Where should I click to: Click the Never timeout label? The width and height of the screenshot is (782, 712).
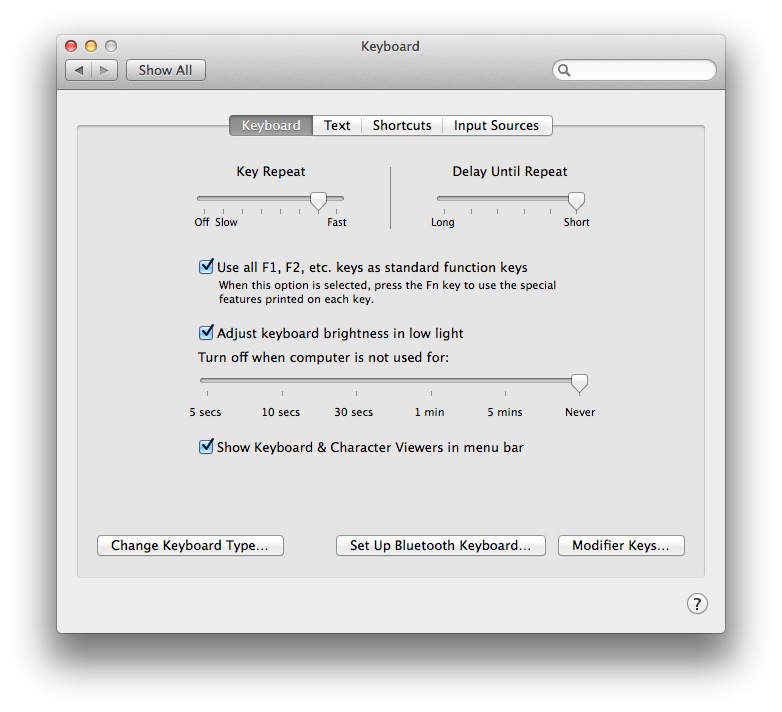point(580,412)
